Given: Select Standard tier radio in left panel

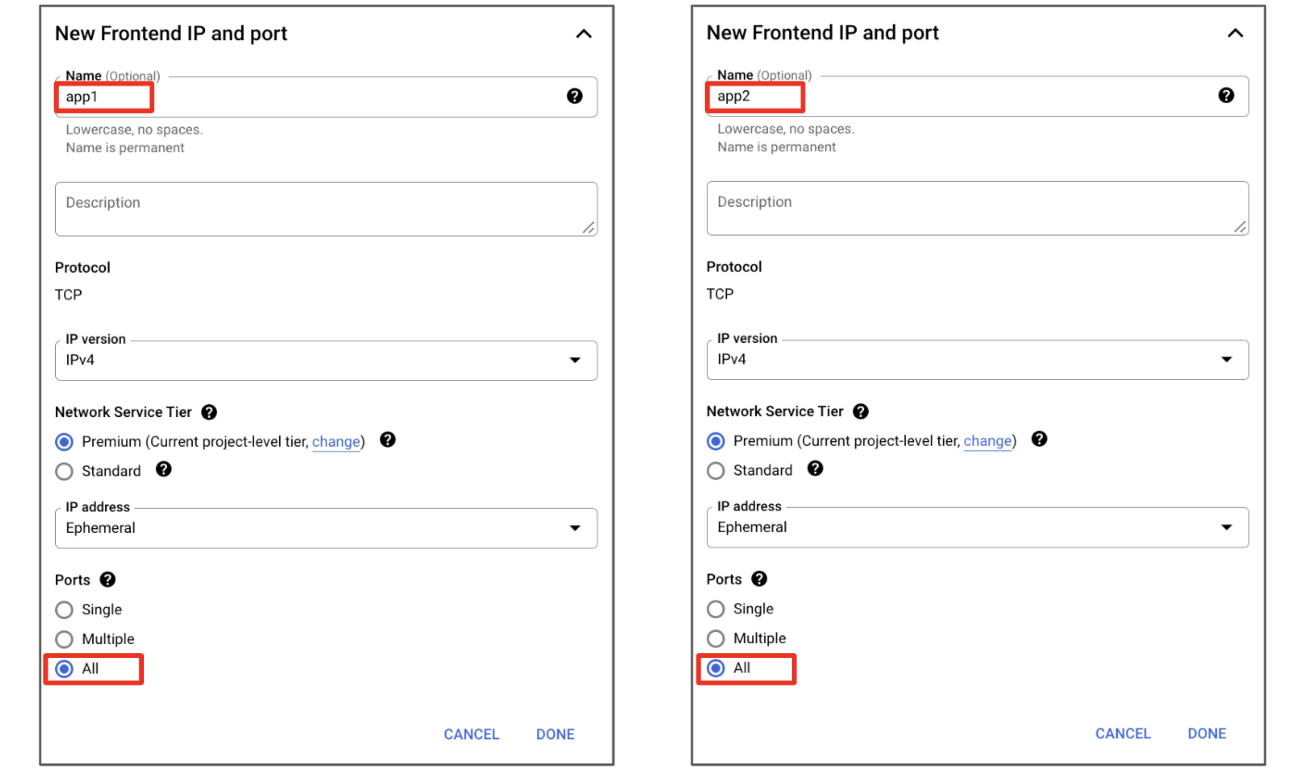Looking at the screenshot, I should [64, 471].
